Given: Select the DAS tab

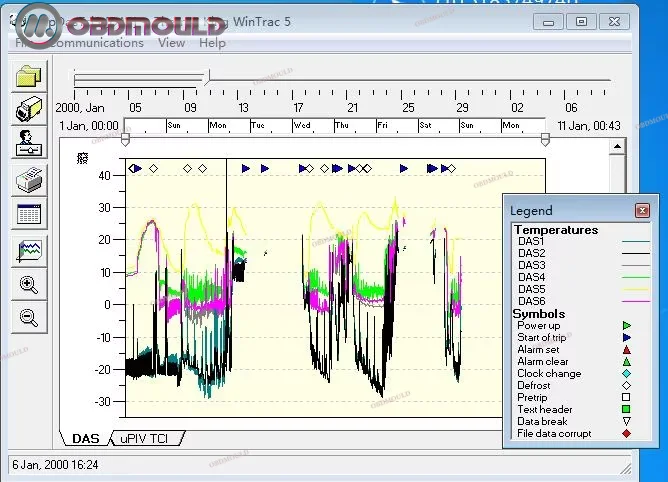Looking at the screenshot, I should coord(88,439).
